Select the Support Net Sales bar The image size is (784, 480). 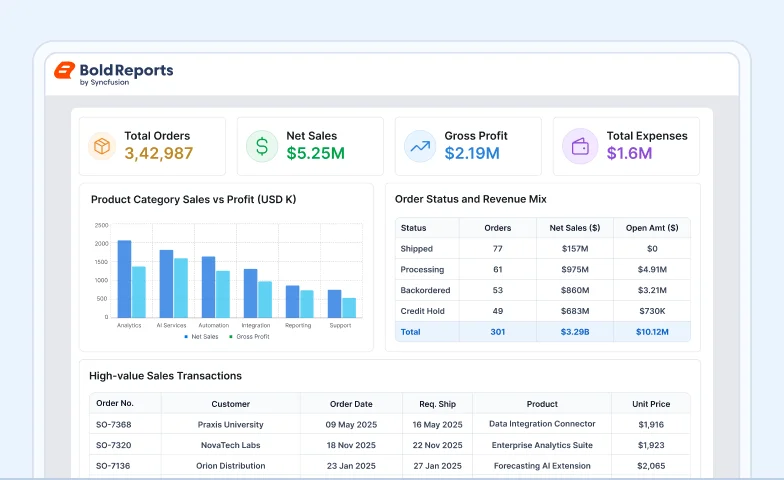pyautogui.click(x=334, y=304)
